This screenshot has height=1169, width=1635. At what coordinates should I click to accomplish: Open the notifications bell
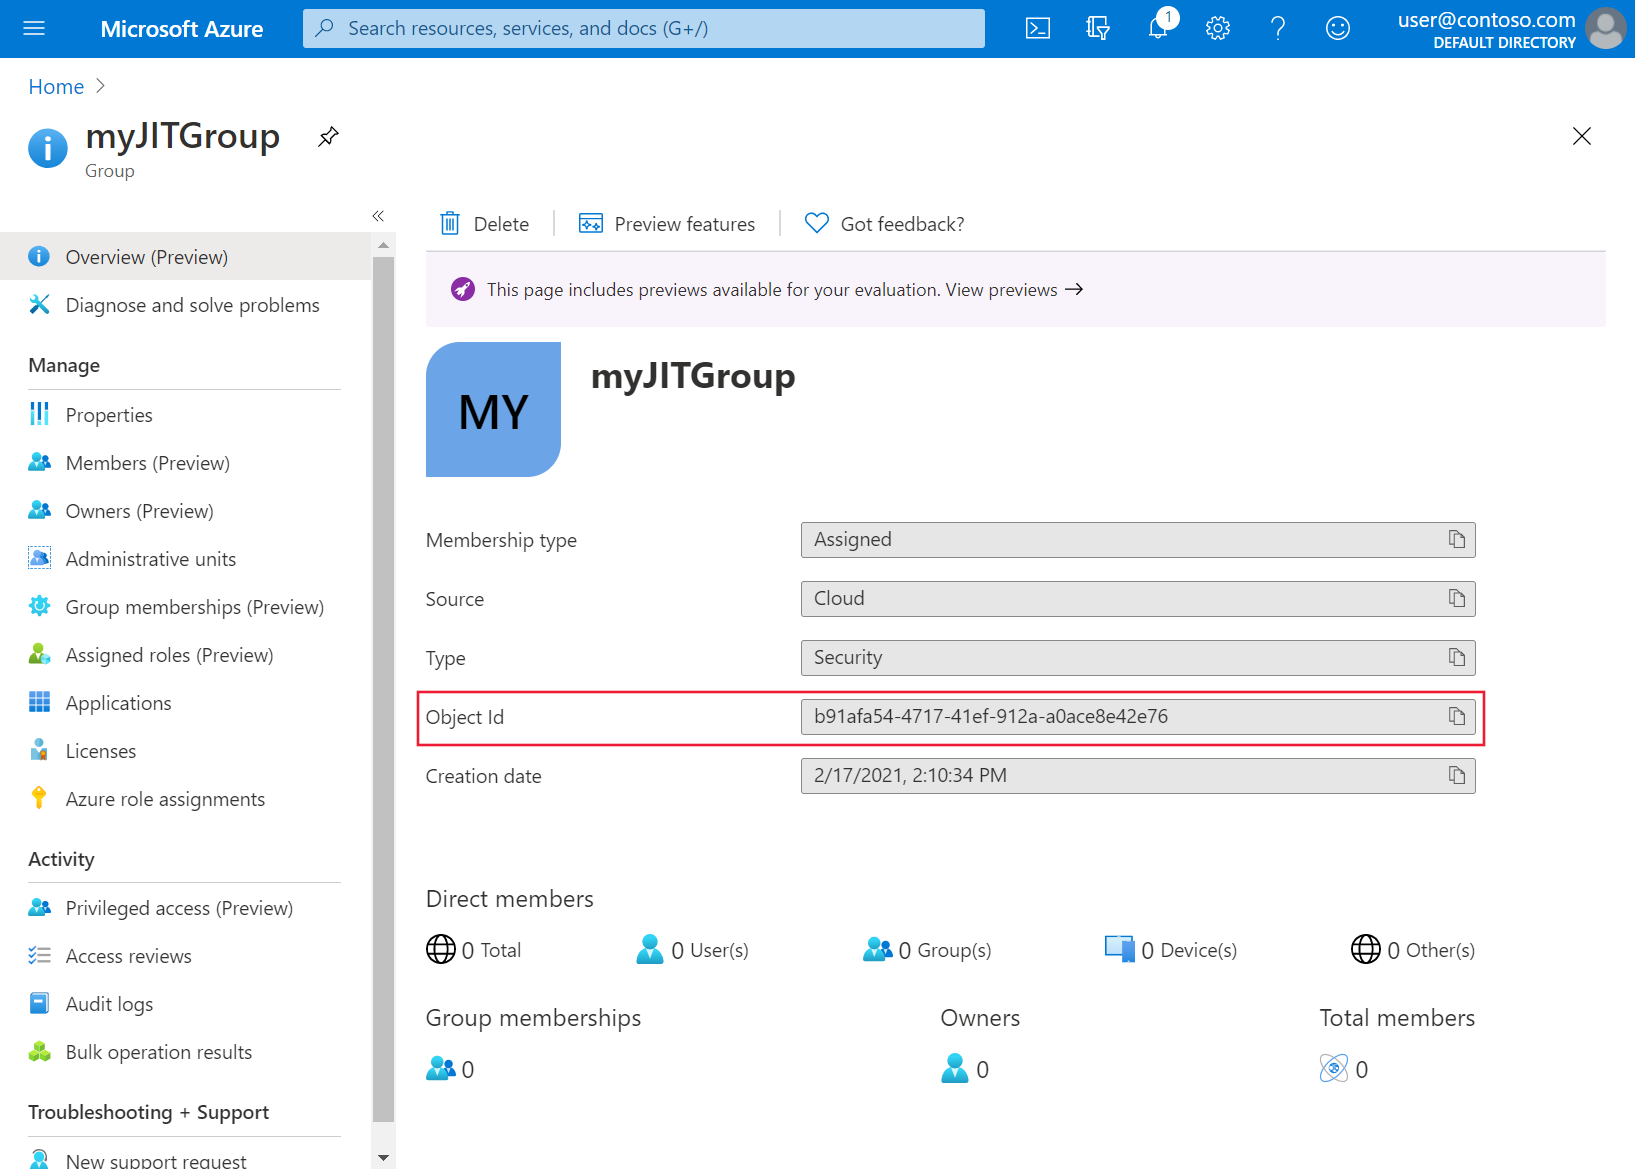1157,28
